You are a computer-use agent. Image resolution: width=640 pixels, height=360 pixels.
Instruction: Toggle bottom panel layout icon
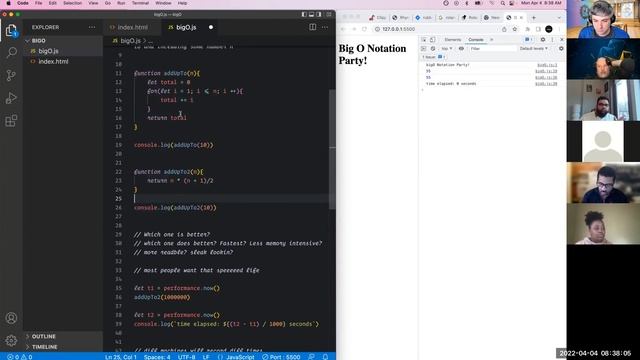(311, 14)
